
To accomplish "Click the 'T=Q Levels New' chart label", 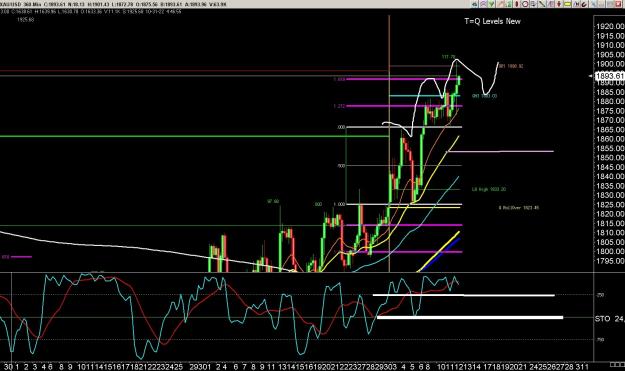I will point(492,21).
